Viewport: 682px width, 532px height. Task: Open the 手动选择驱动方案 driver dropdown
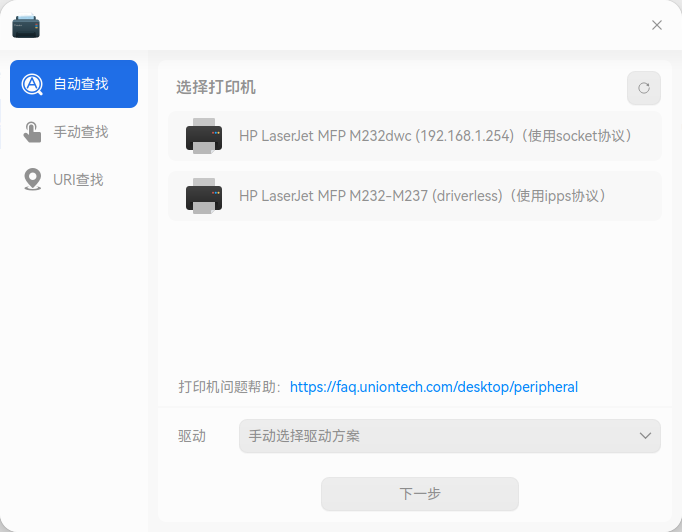tap(450, 436)
